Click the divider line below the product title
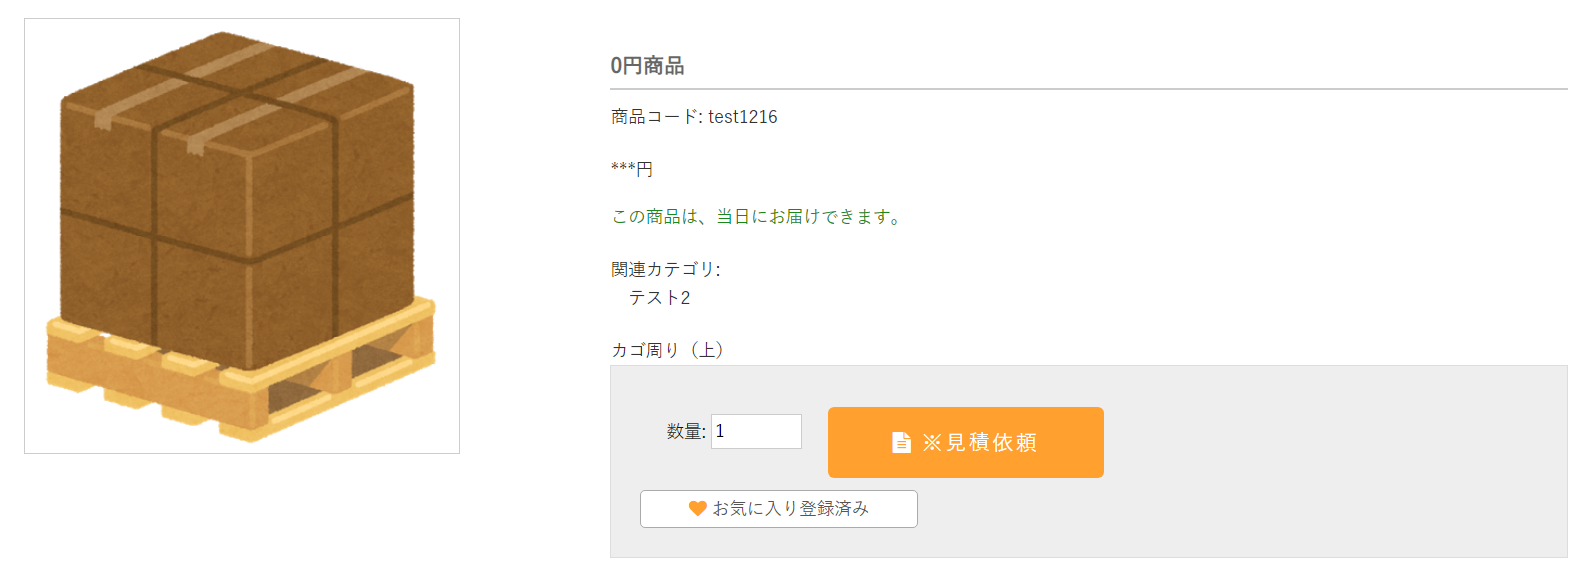The image size is (1581, 576). [x=1088, y=89]
